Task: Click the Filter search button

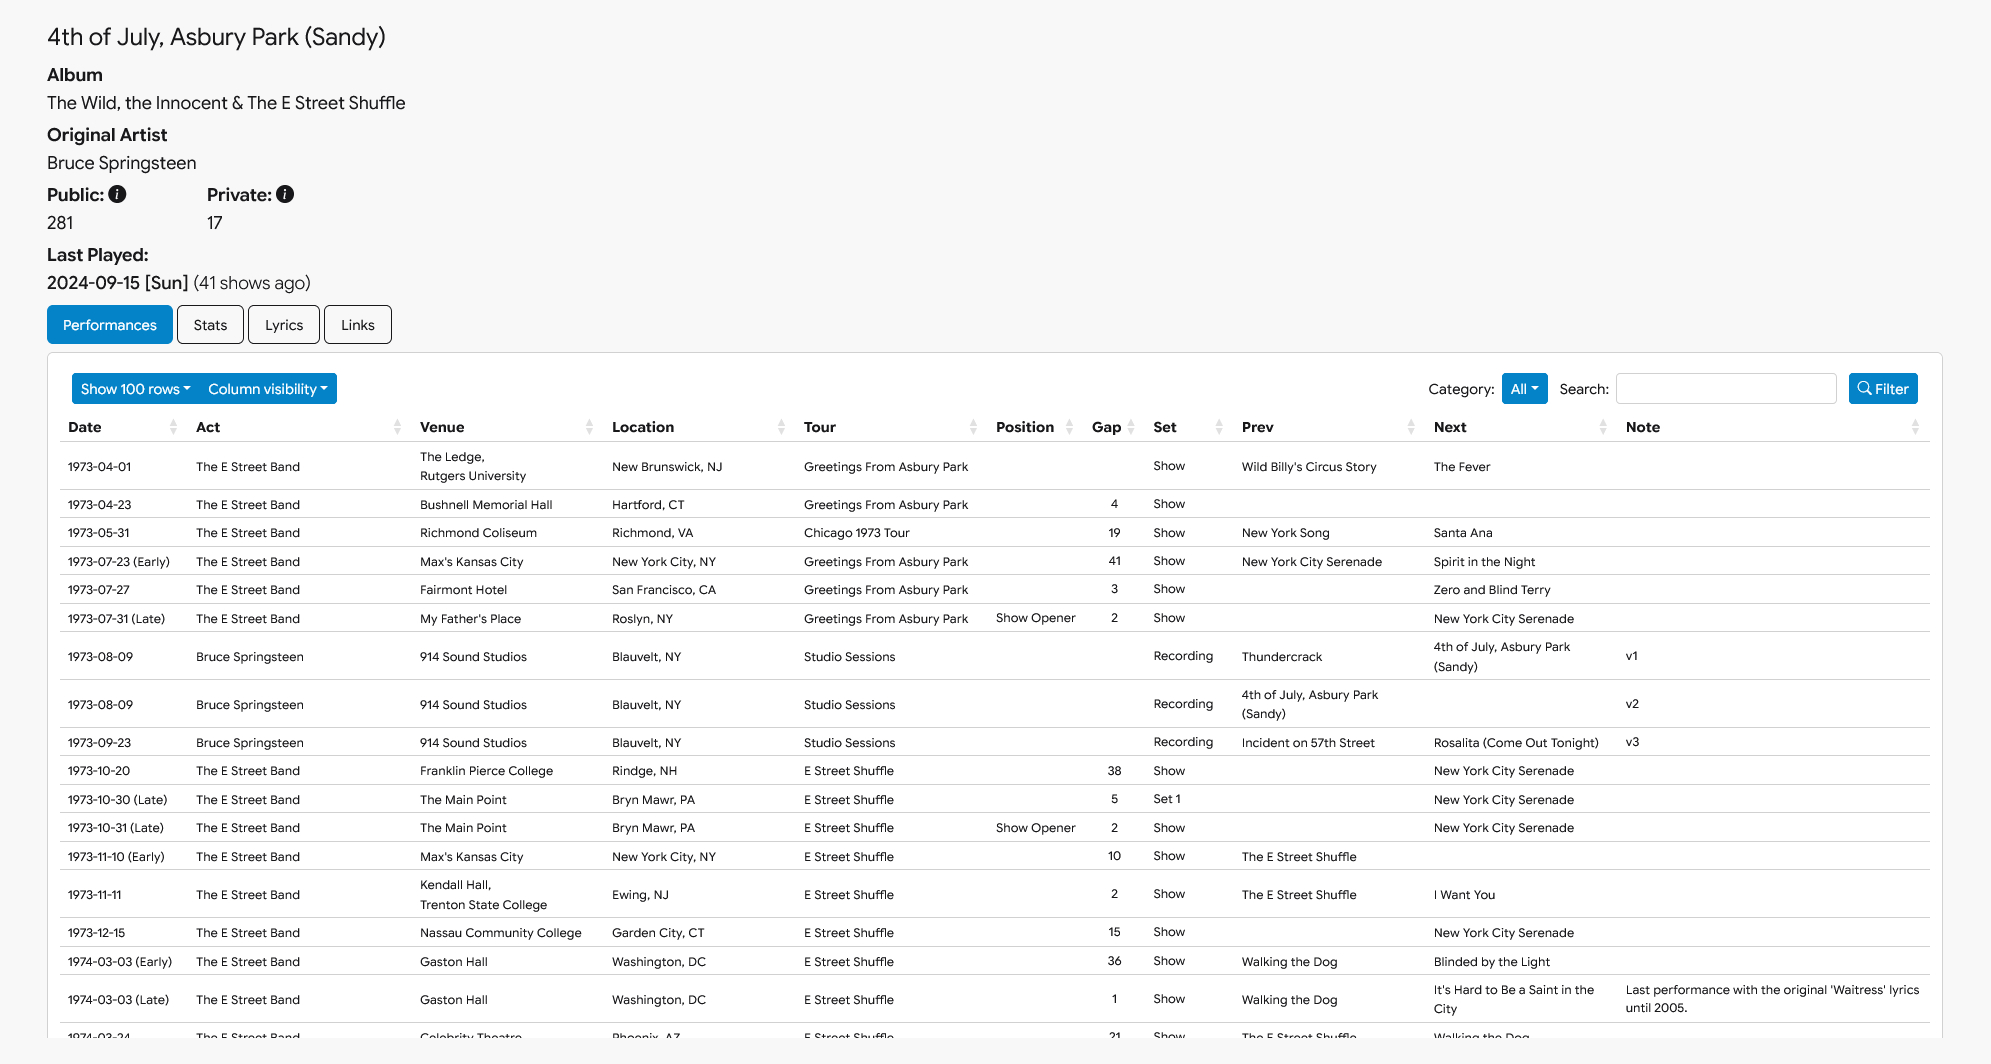Action: pyautogui.click(x=1882, y=389)
